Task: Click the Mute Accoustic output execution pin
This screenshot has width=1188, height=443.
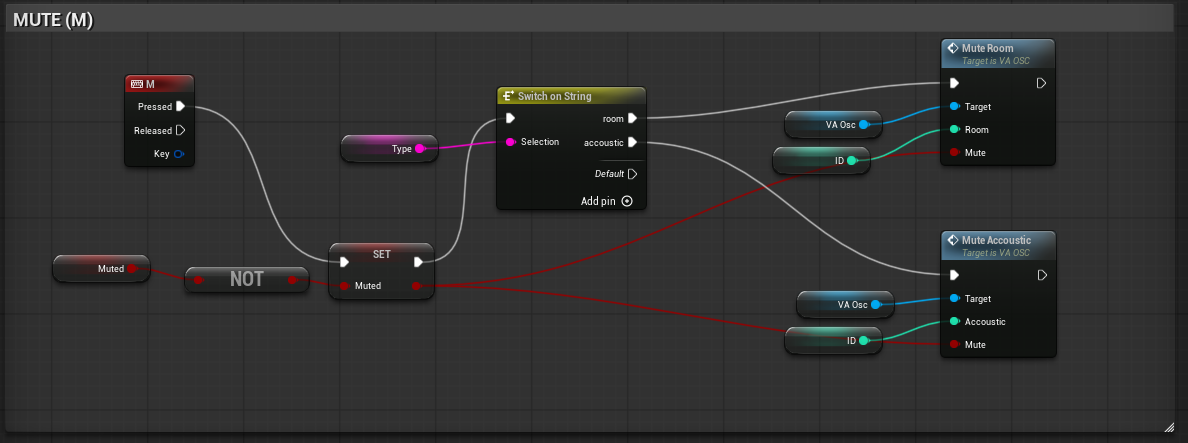Action: pyautogui.click(x=1042, y=275)
